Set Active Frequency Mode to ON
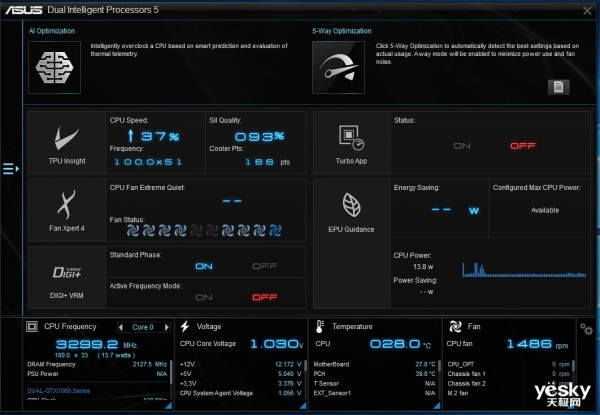This screenshot has width=600, height=415. (204, 297)
